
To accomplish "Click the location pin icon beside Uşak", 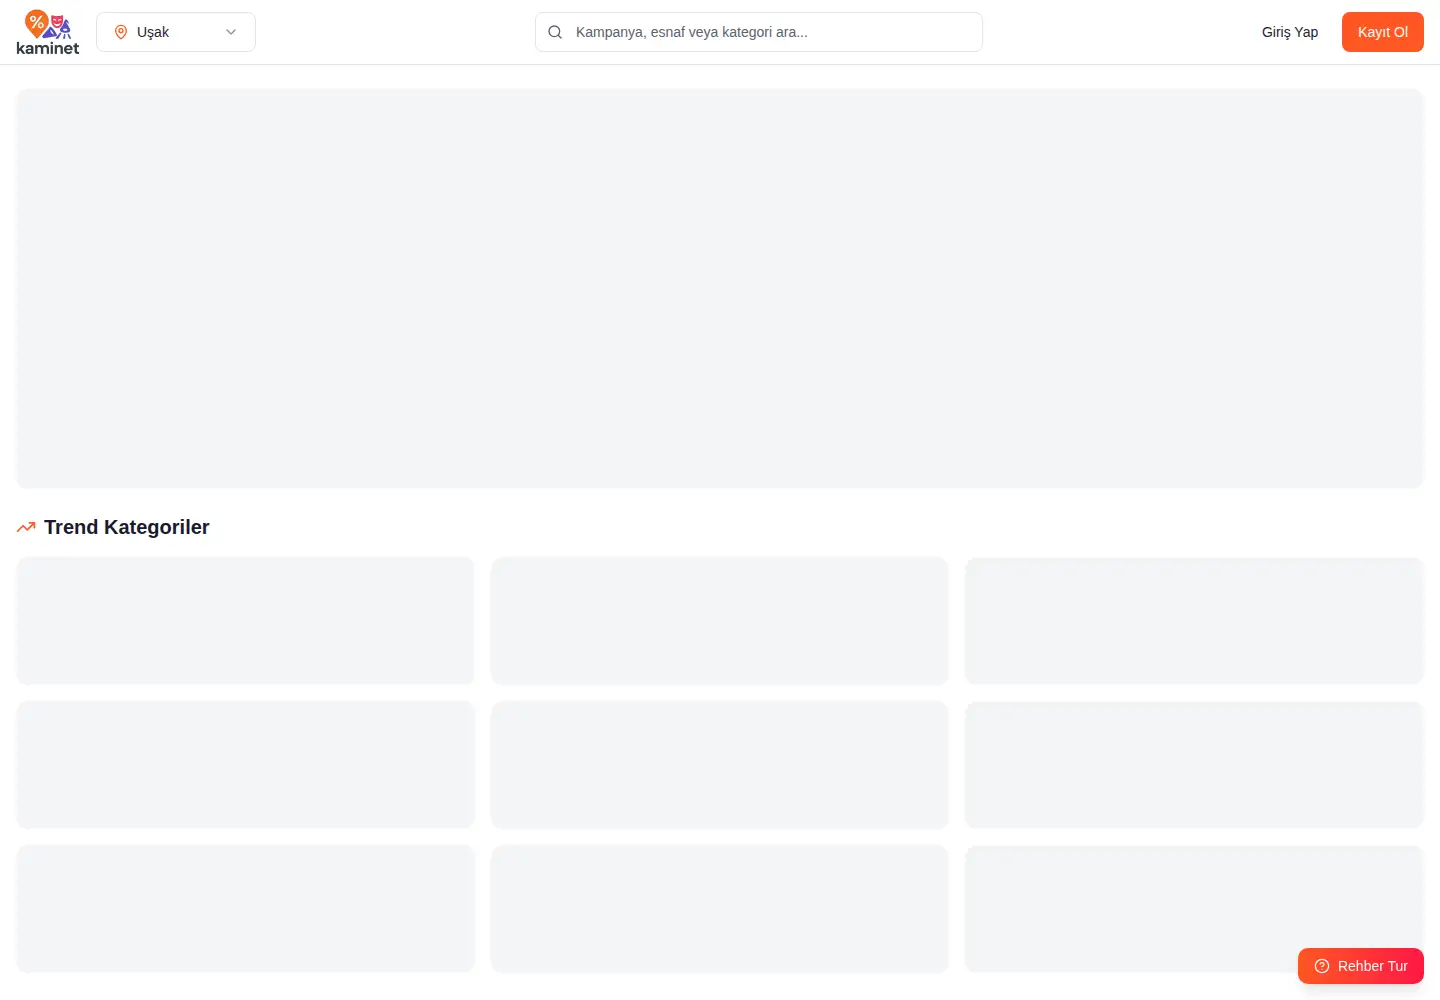I will coord(121,32).
